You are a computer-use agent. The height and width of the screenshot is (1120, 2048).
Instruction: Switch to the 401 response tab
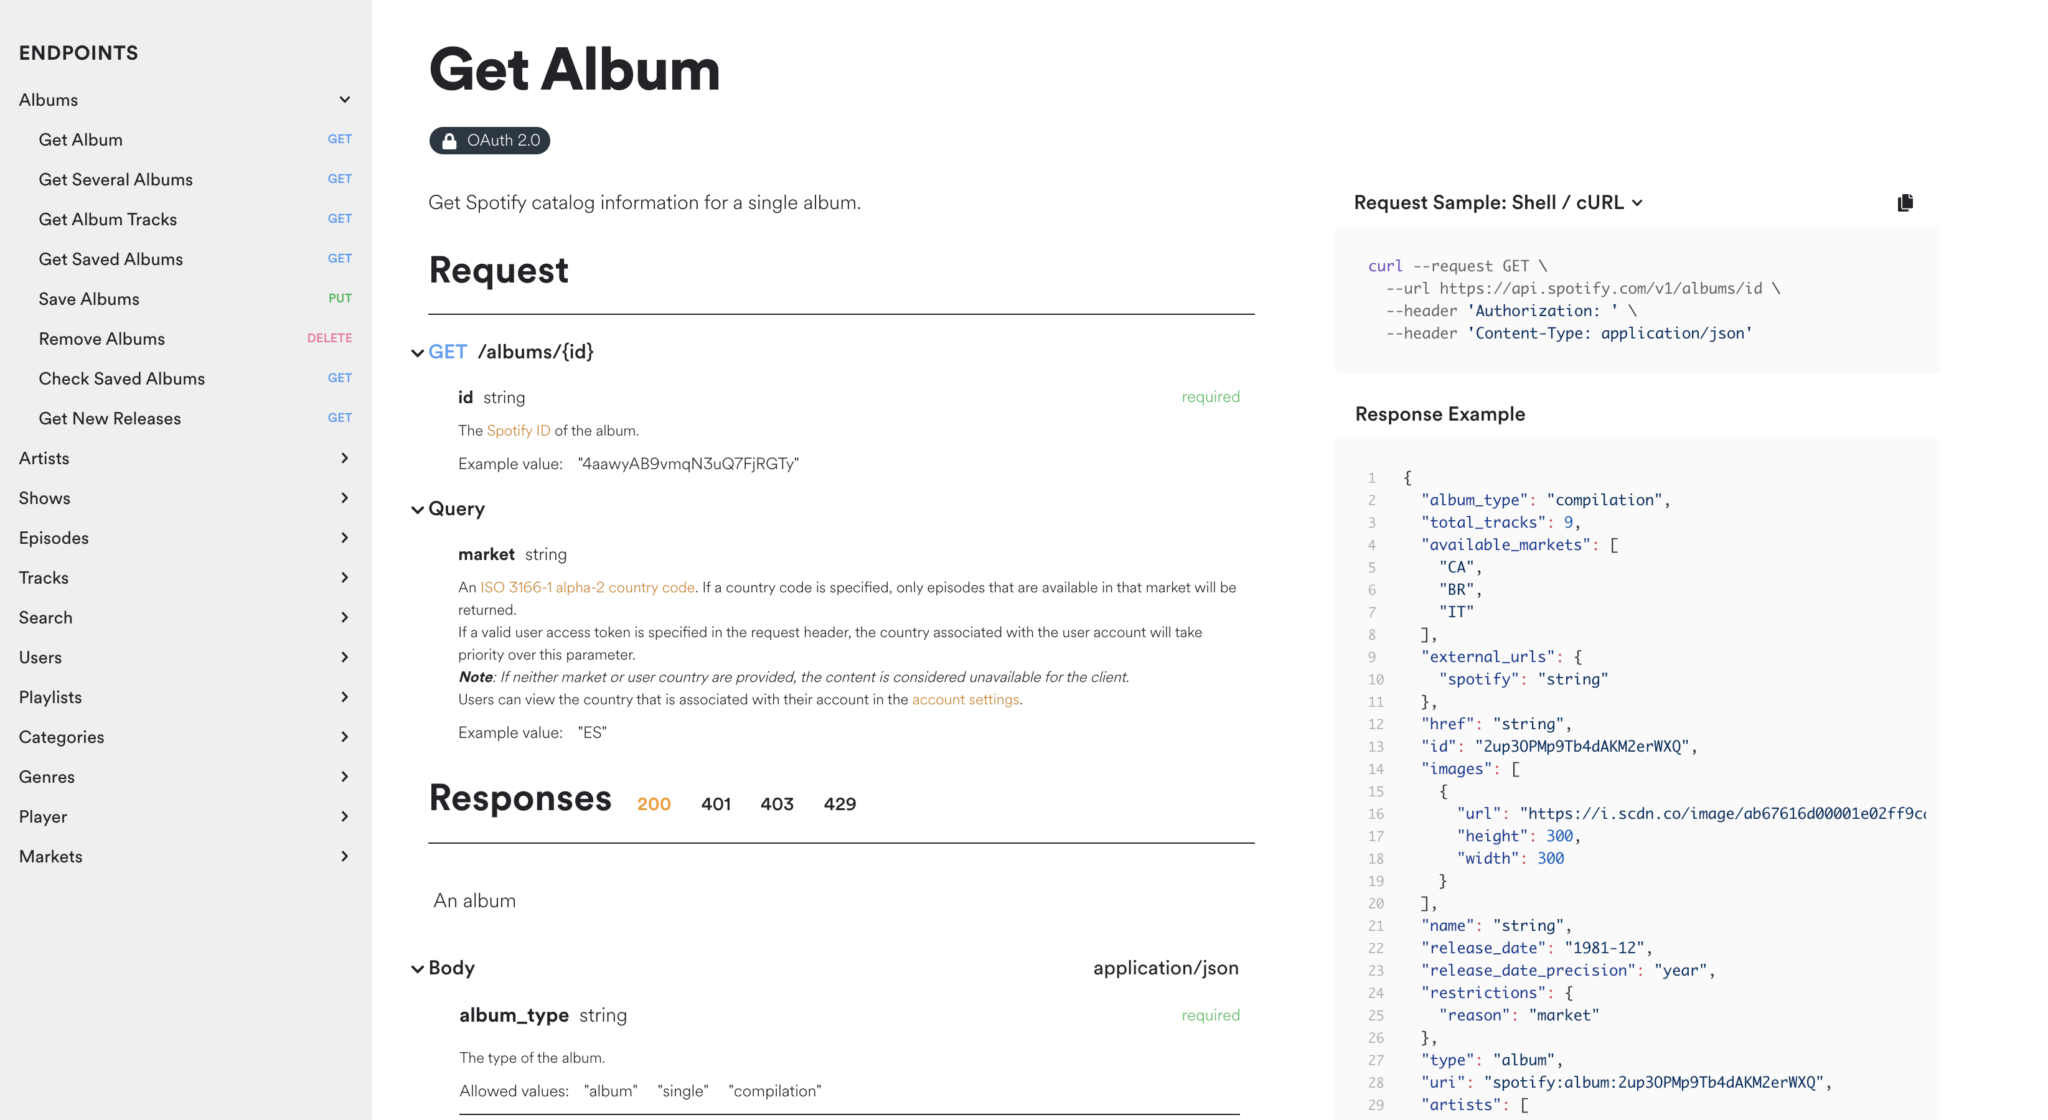tap(715, 804)
